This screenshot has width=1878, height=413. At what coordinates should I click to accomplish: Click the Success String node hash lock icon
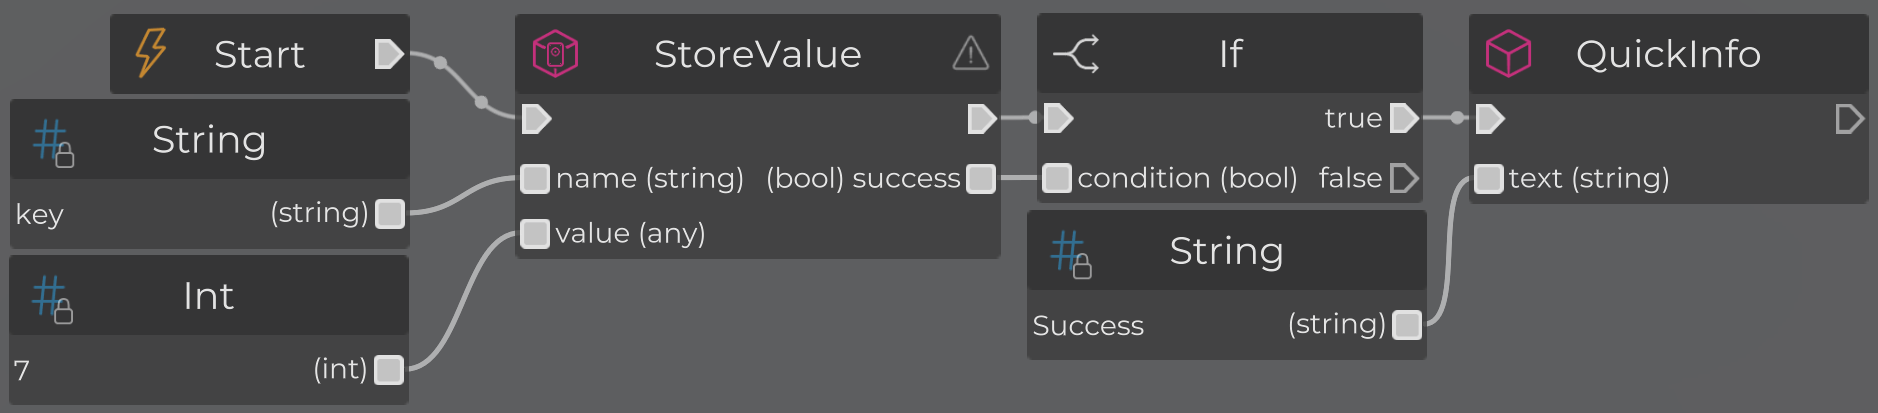click(1071, 253)
